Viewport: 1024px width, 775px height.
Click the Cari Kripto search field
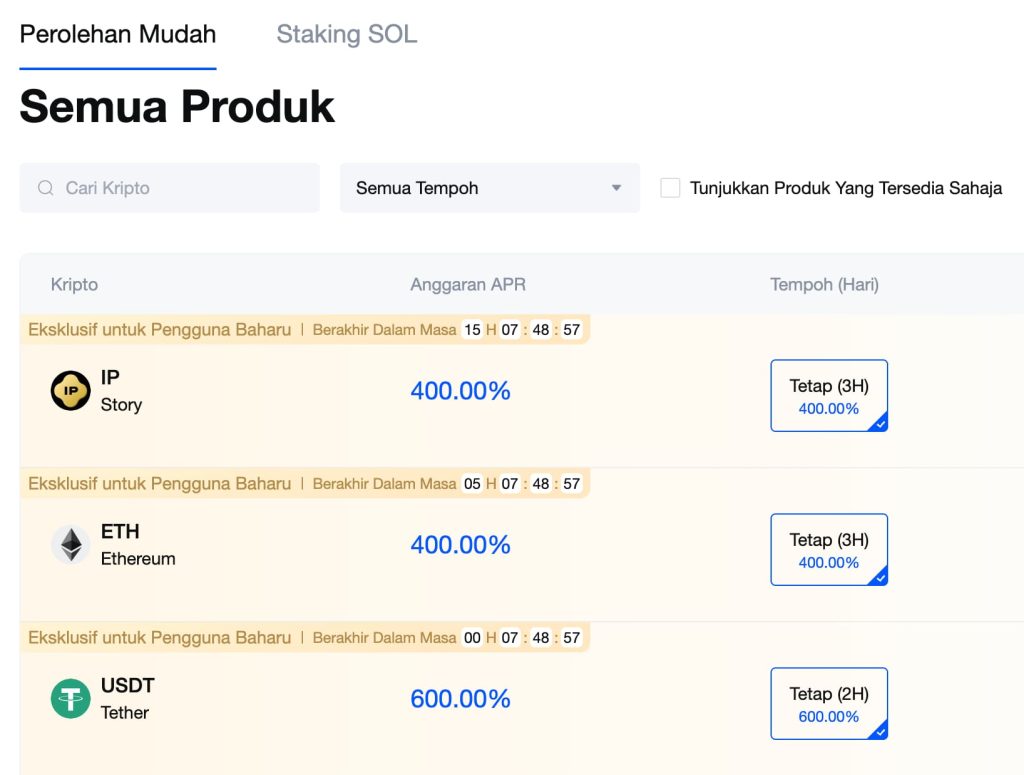169,187
